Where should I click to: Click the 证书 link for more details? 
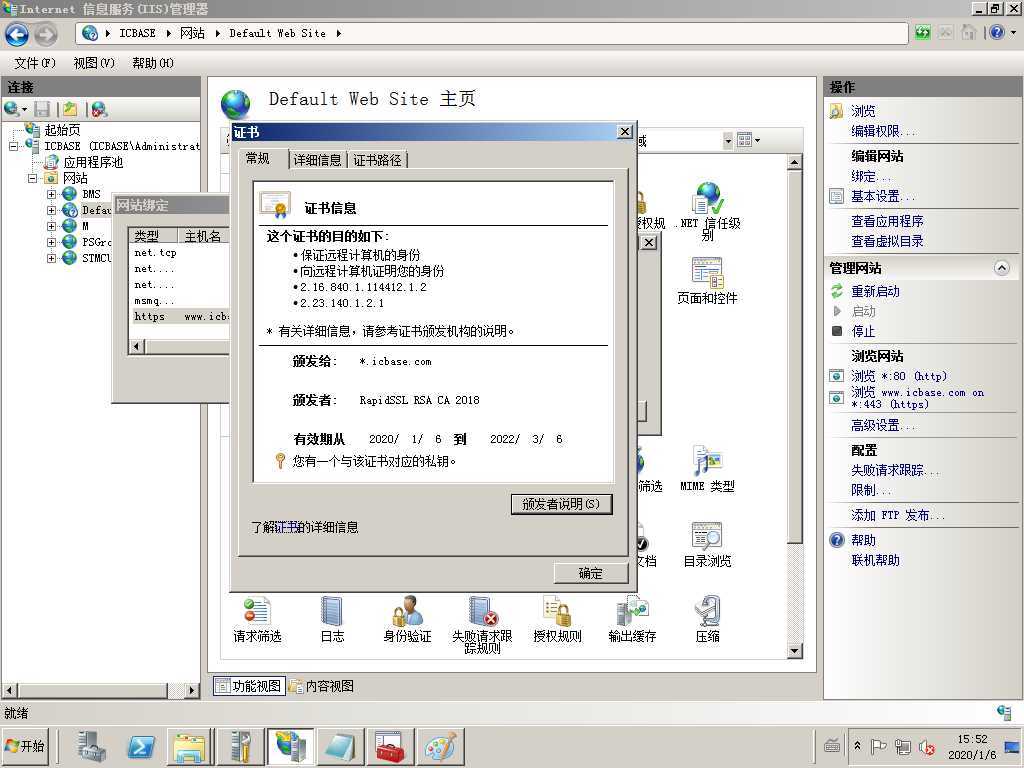(287, 527)
